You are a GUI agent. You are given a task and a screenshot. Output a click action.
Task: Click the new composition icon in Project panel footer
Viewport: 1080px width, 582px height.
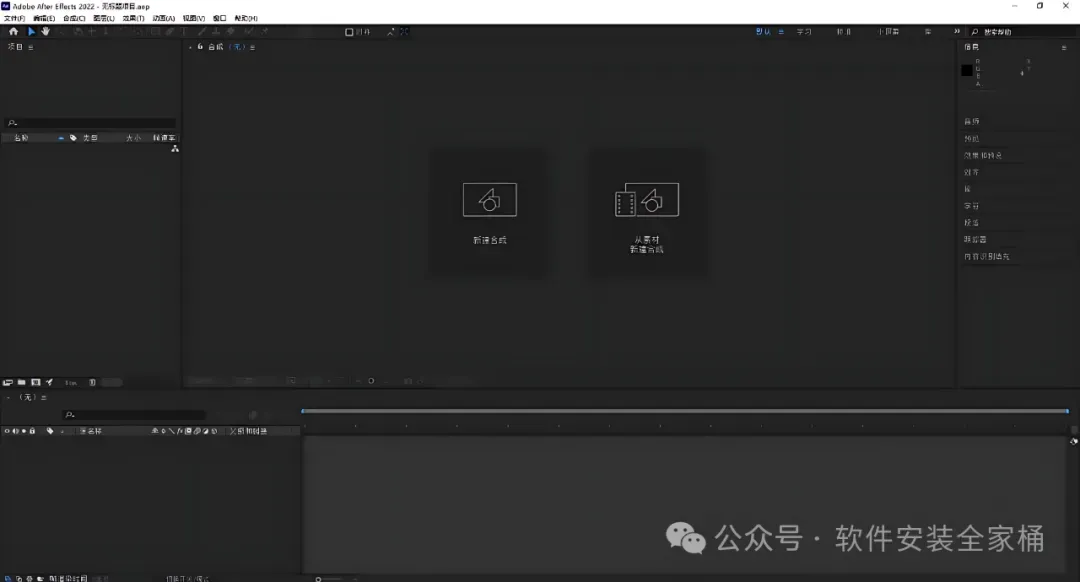tap(36, 382)
